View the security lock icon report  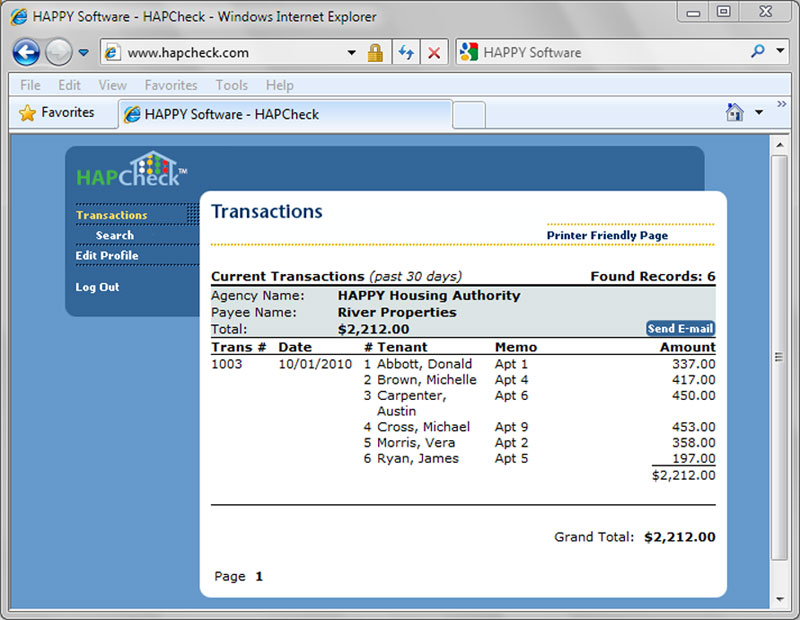pyautogui.click(x=375, y=53)
